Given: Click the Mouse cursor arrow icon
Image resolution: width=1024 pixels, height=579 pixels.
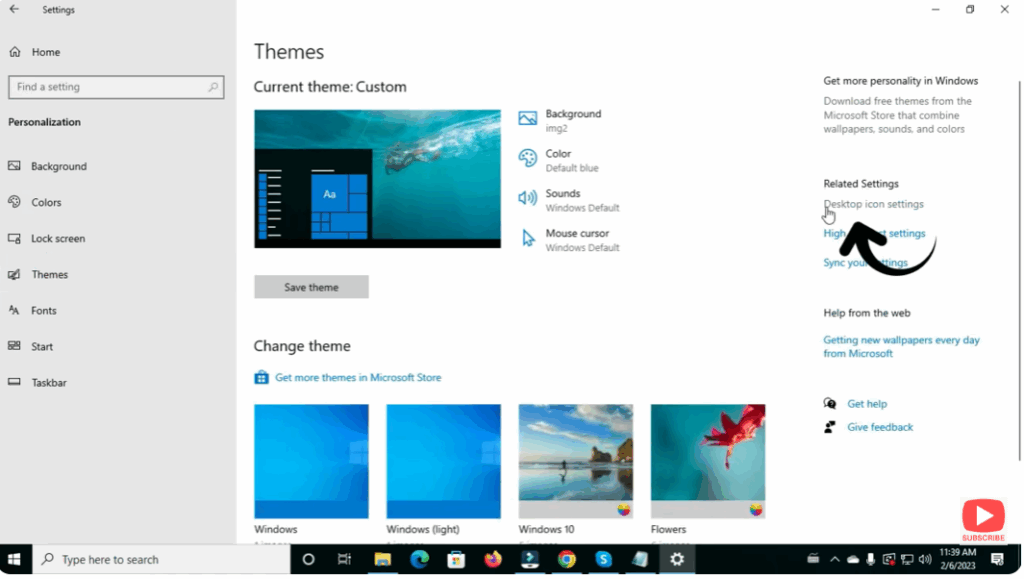Looking at the screenshot, I should 528,238.
